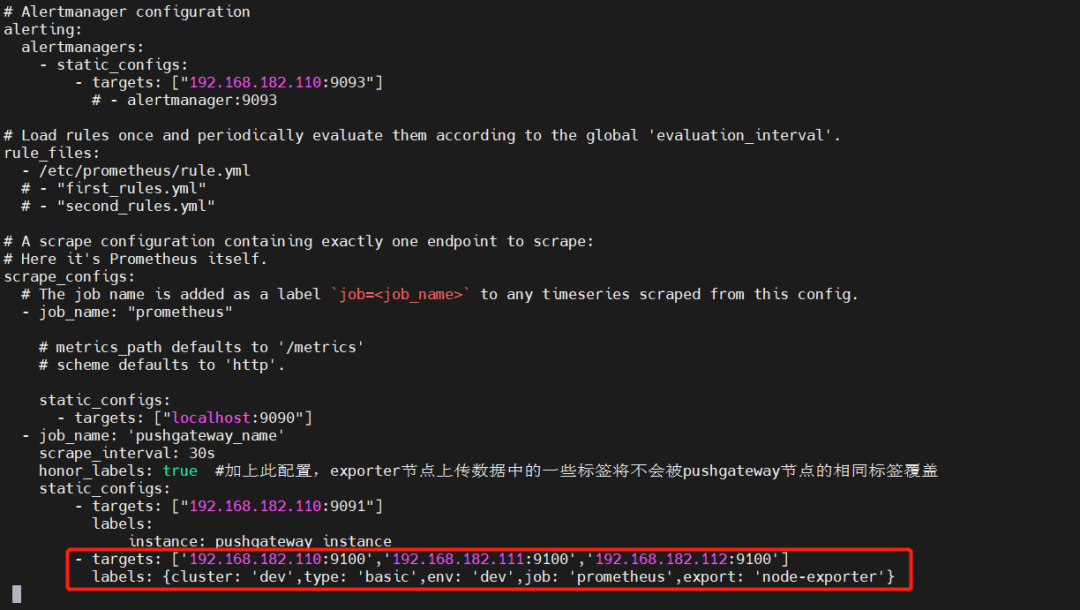Click the "# Here it's Prometheus itself" comment
This screenshot has width=1080, height=610.
136,259
